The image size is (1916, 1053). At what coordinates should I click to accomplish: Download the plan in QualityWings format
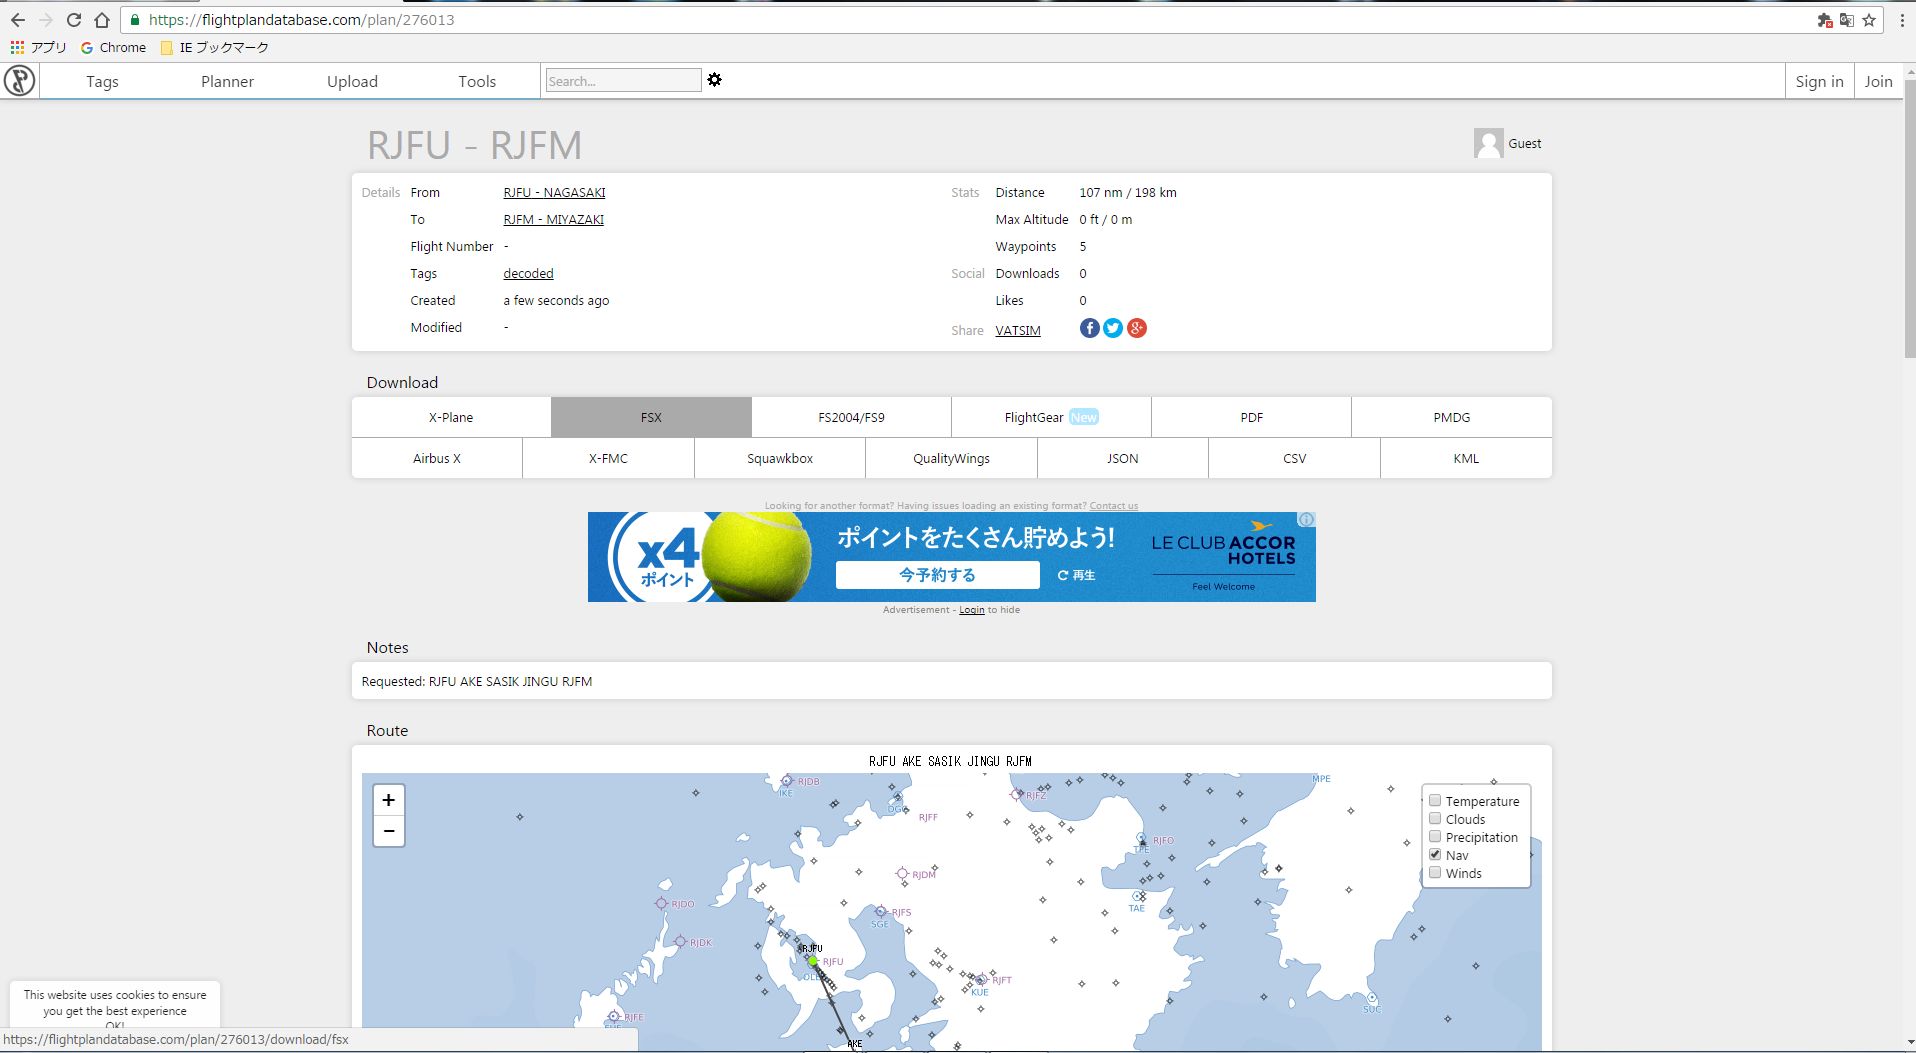[951, 458]
